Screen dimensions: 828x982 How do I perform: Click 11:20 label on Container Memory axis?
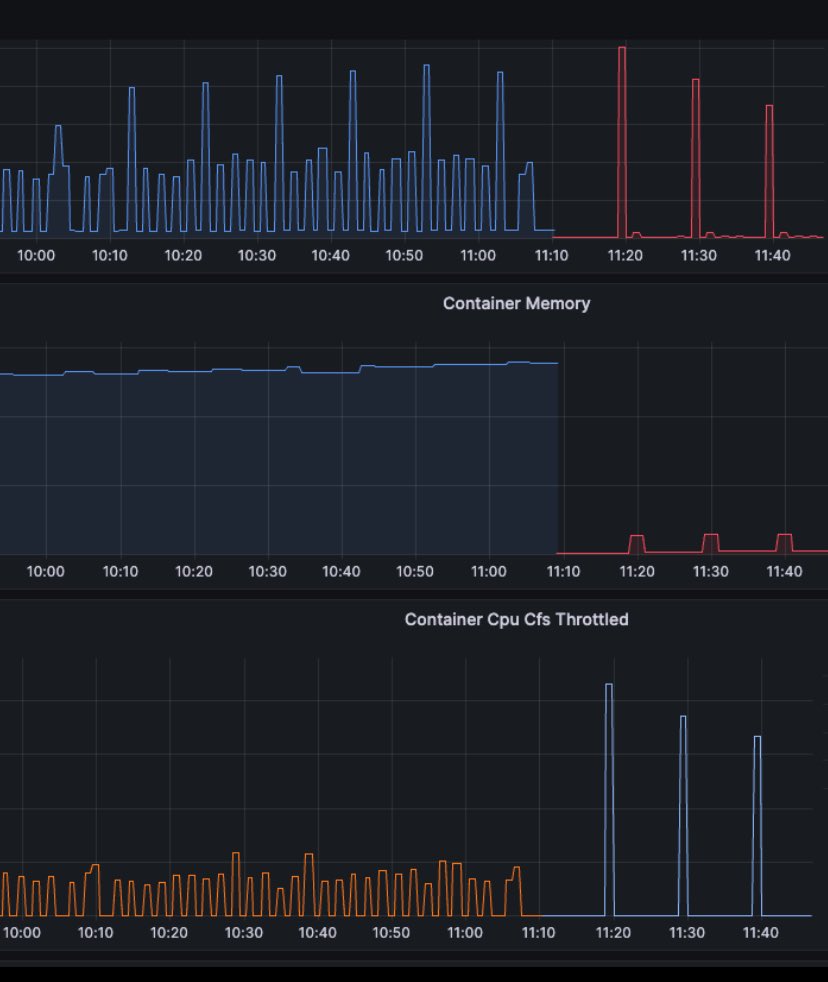tap(637, 571)
